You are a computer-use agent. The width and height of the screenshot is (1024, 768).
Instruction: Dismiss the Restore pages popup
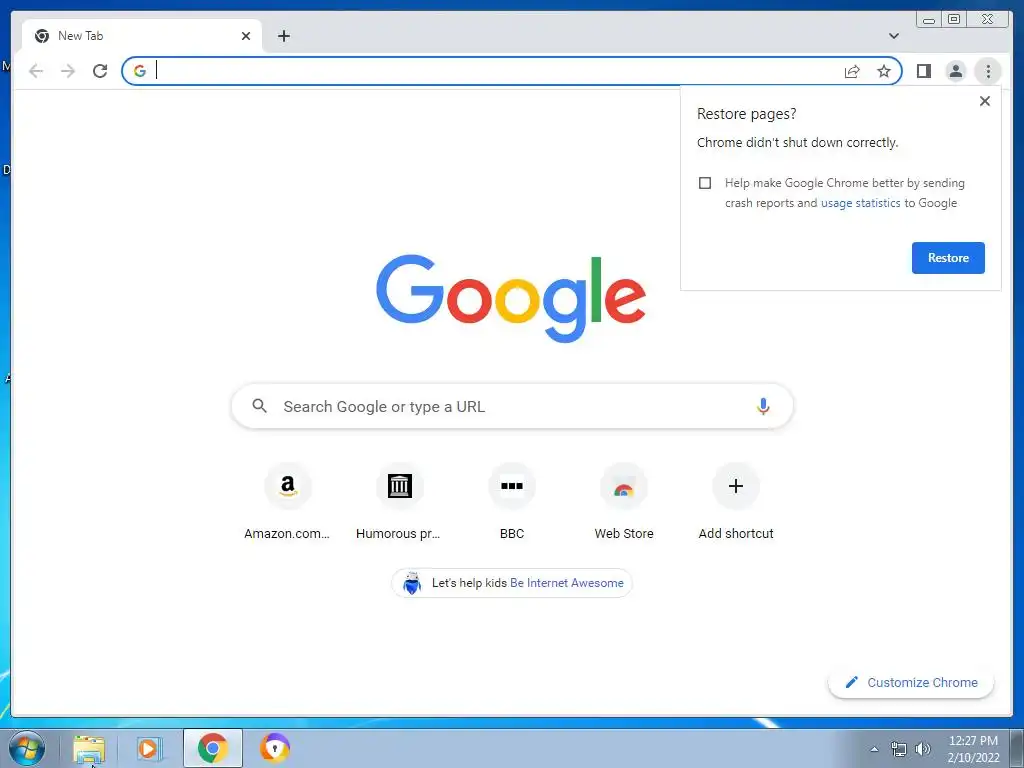[x=985, y=101]
